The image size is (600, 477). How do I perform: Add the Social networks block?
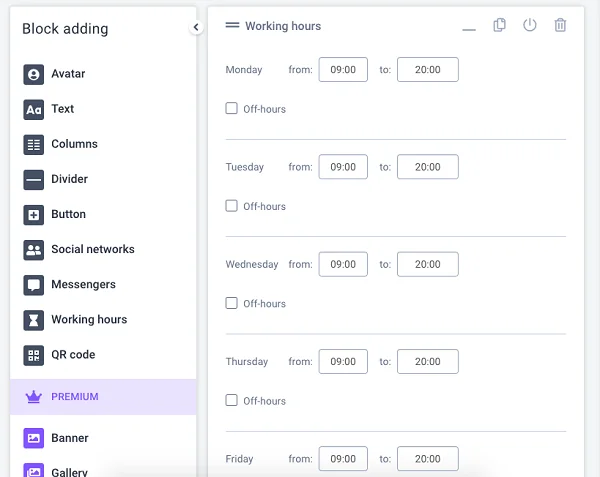coord(79,250)
